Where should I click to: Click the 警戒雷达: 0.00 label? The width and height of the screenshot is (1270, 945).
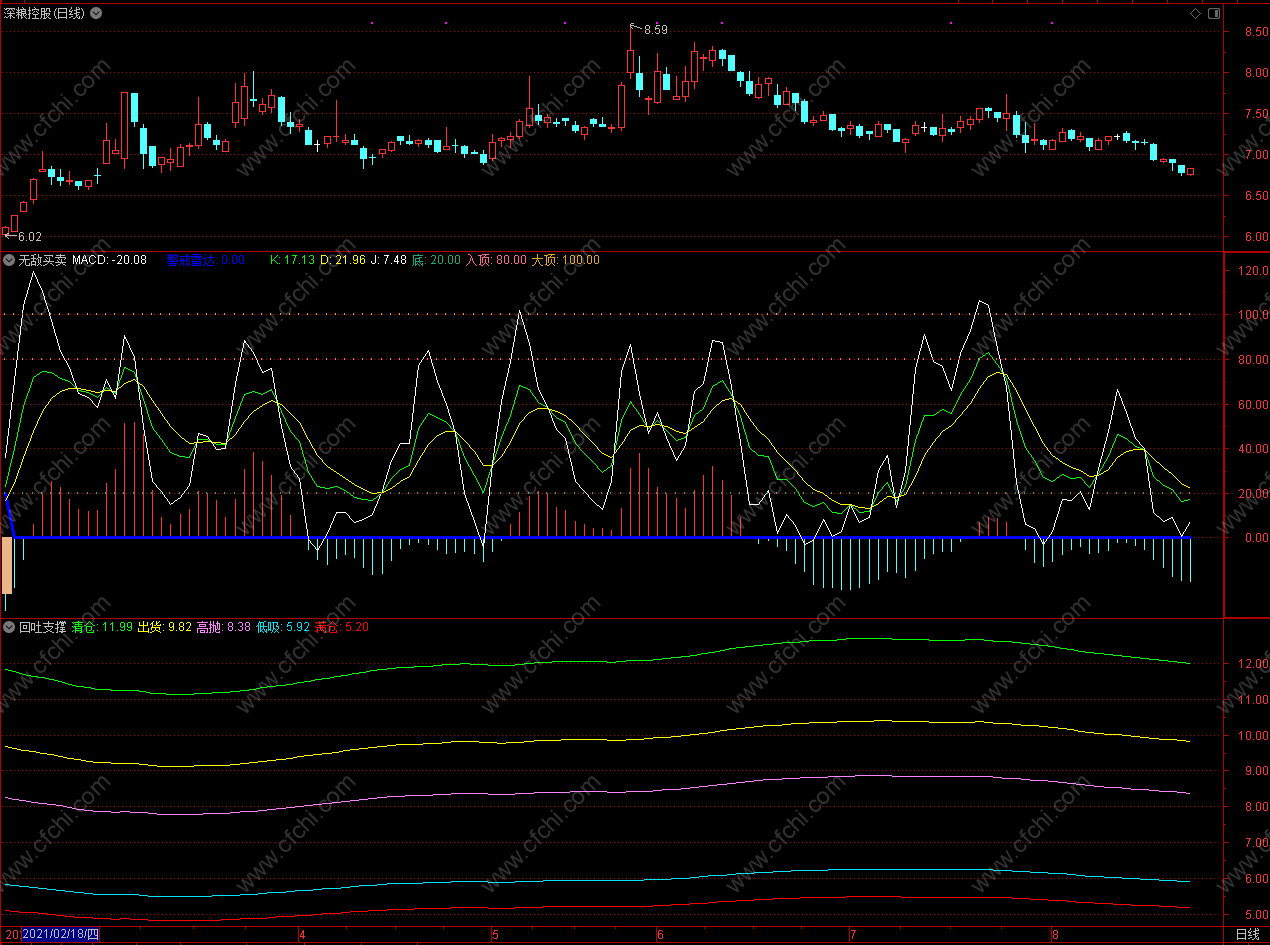205,260
